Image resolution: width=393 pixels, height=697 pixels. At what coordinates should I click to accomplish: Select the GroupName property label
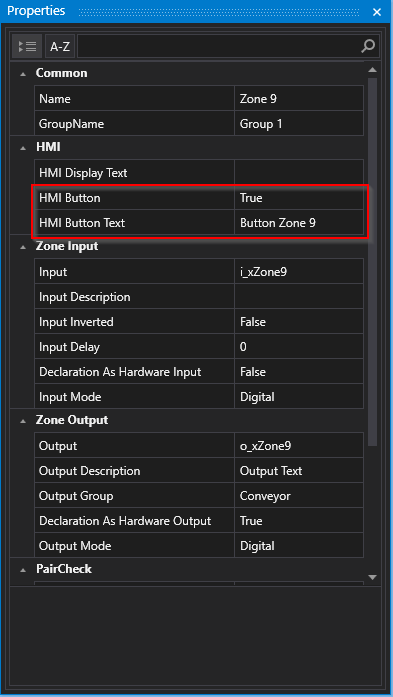(72, 124)
